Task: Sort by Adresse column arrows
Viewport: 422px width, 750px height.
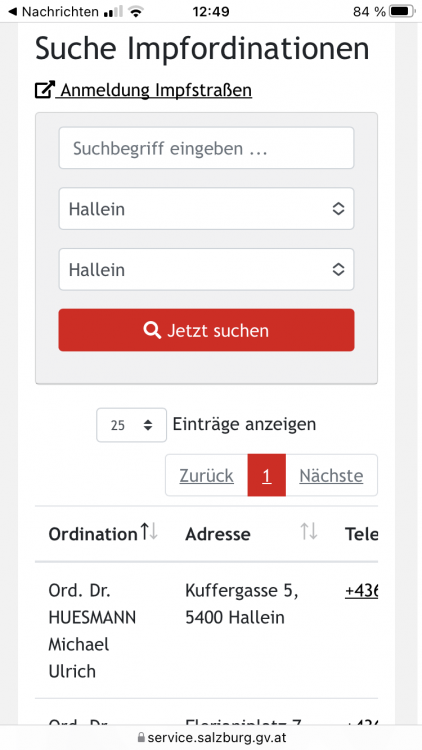Action: tap(309, 531)
